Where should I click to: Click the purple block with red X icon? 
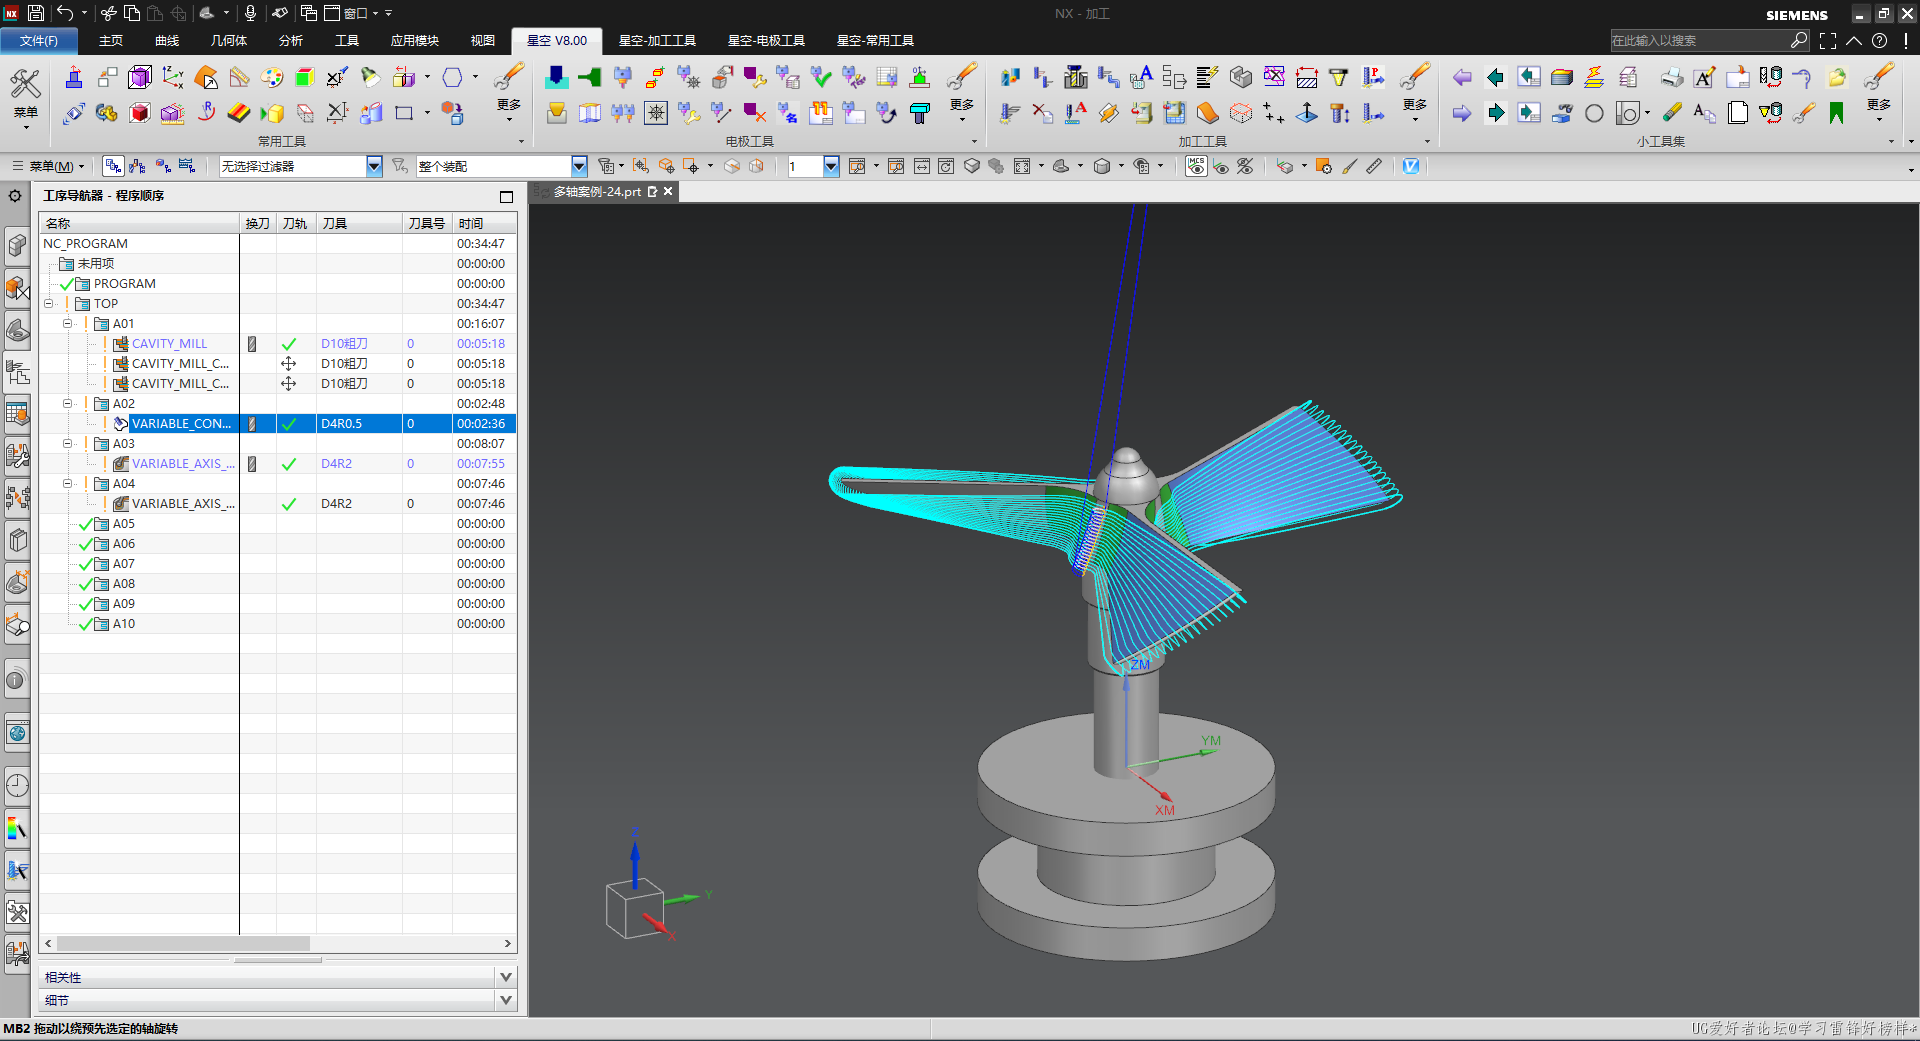pyautogui.click(x=755, y=113)
